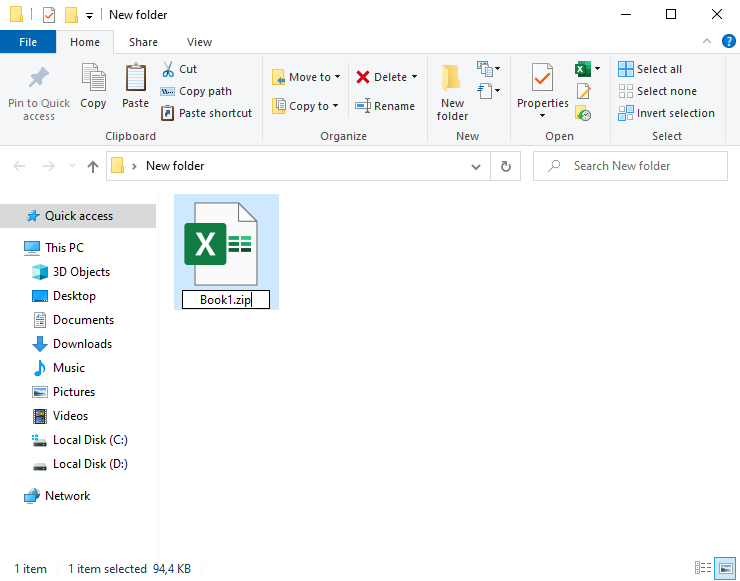Switch to details view in status bar
The height and width of the screenshot is (581, 740).
click(703, 568)
